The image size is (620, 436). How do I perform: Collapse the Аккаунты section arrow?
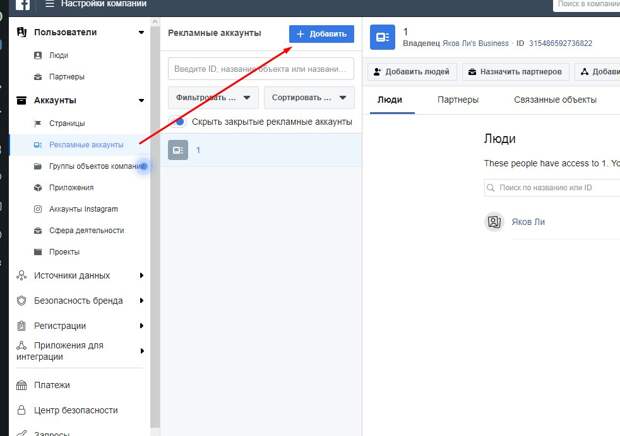pyautogui.click(x=141, y=100)
